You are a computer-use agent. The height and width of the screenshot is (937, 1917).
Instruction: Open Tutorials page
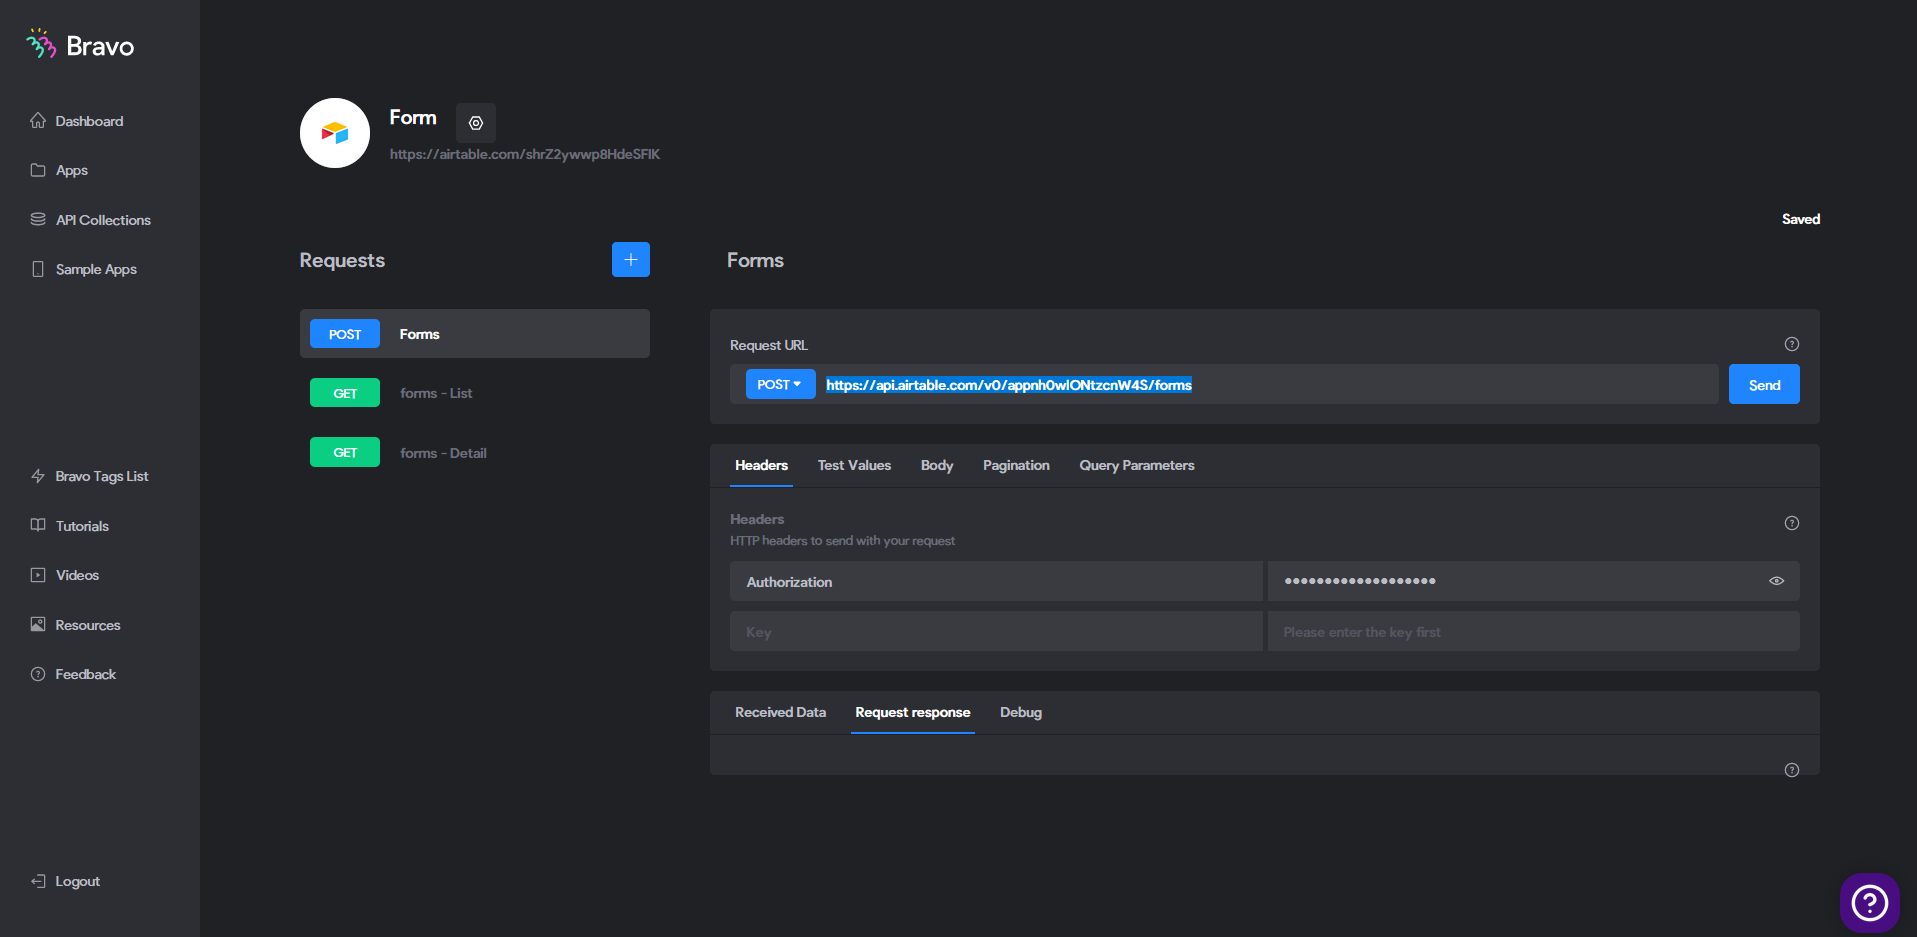click(70, 526)
